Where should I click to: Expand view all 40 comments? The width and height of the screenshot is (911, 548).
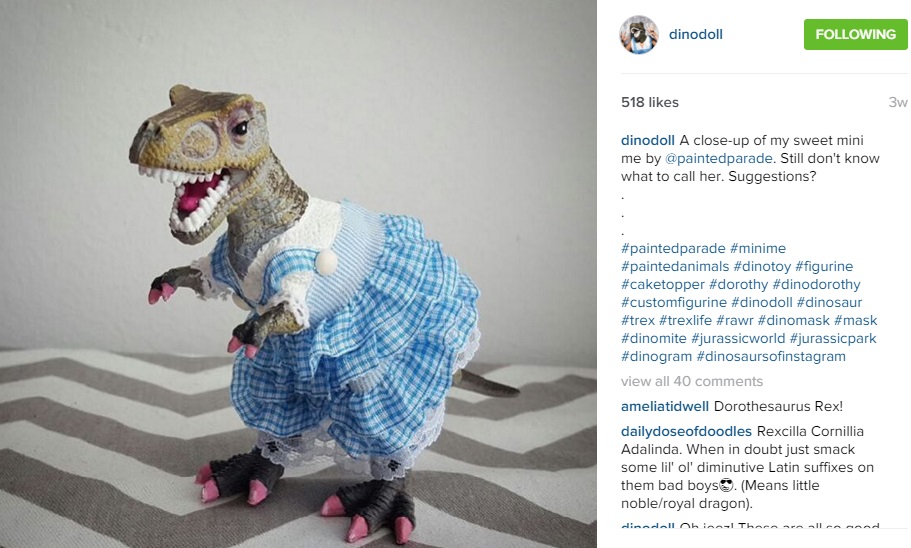(x=691, y=381)
